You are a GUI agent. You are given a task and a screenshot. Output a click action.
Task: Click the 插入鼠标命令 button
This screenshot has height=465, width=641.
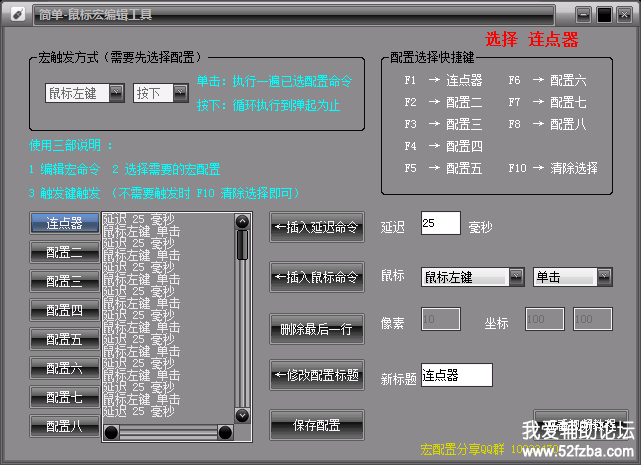[x=317, y=277]
